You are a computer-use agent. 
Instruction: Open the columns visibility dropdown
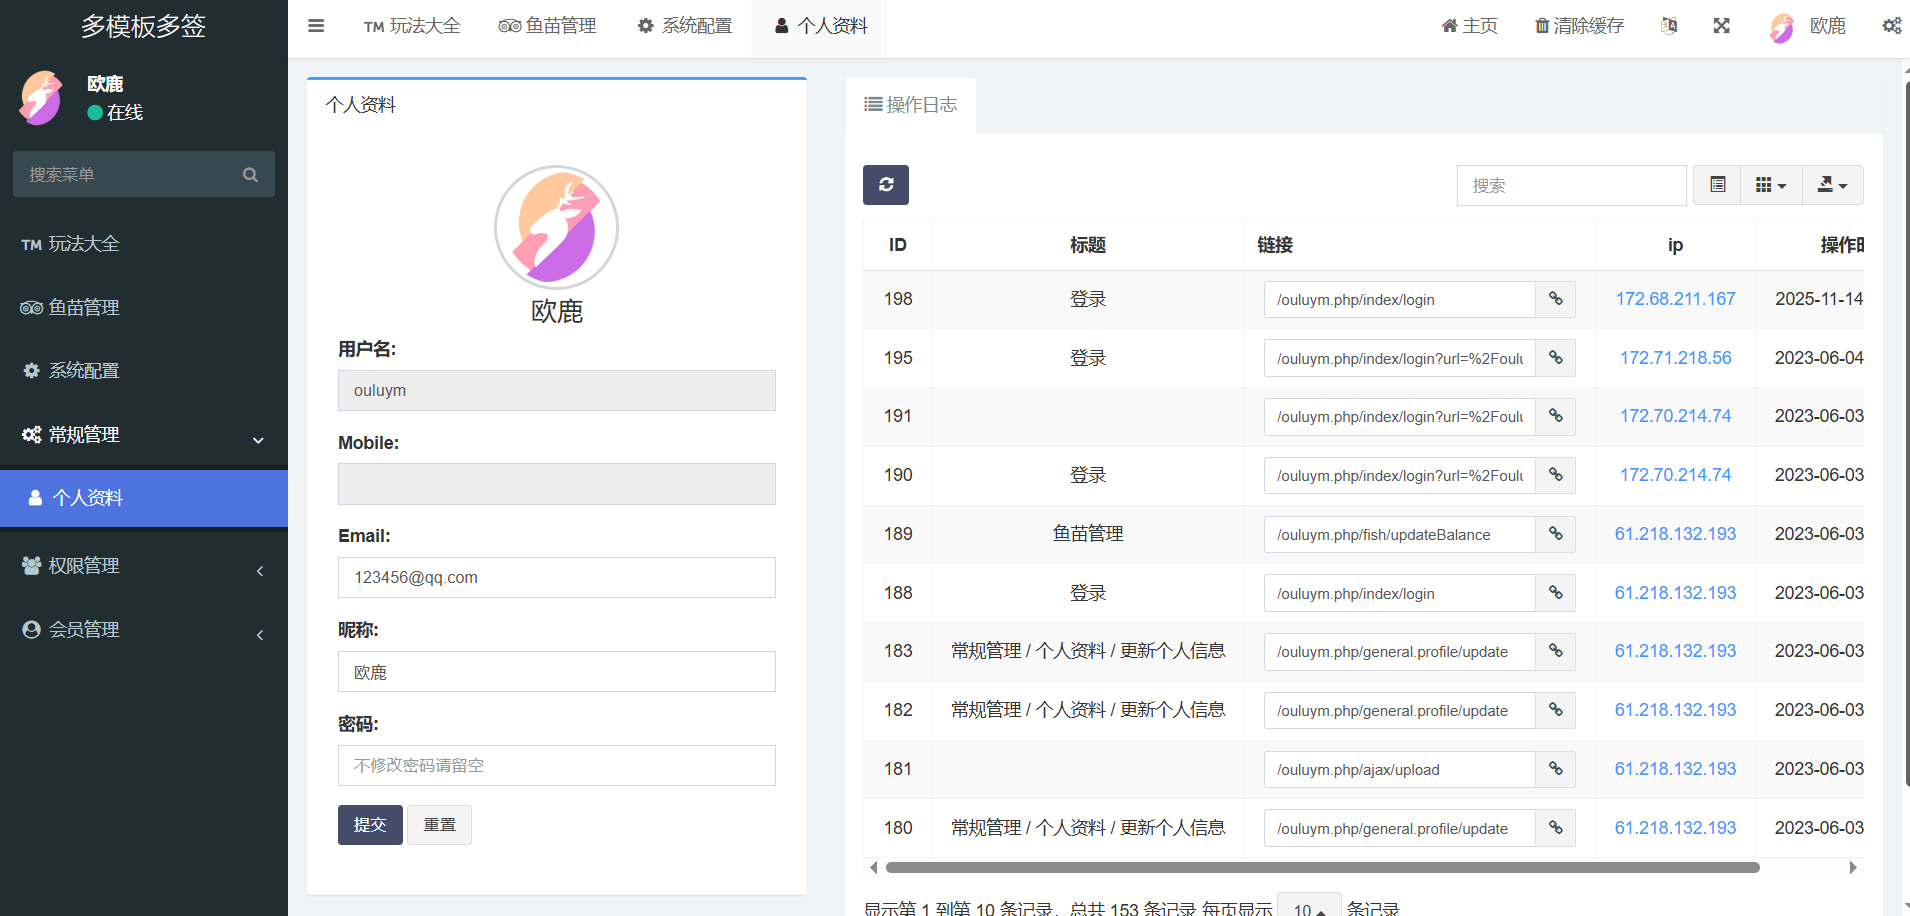pyautogui.click(x=1770, y=185)
